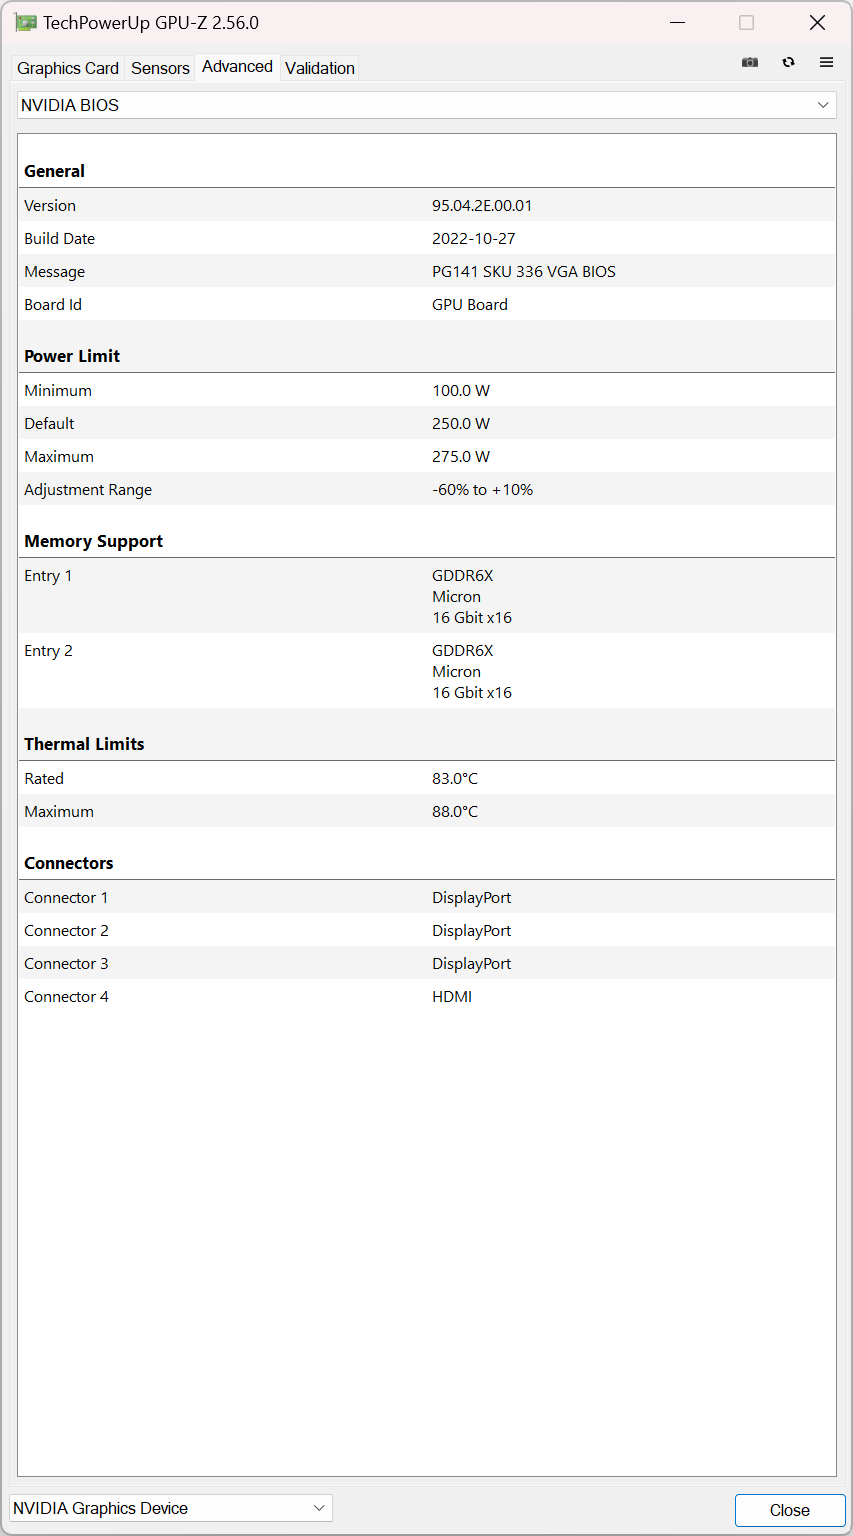The width and height of the screenshot is (853, 1536).
Task: Click the Build Date value 2022-10-27
Action: pyautogui.click(x=474, y=239)
